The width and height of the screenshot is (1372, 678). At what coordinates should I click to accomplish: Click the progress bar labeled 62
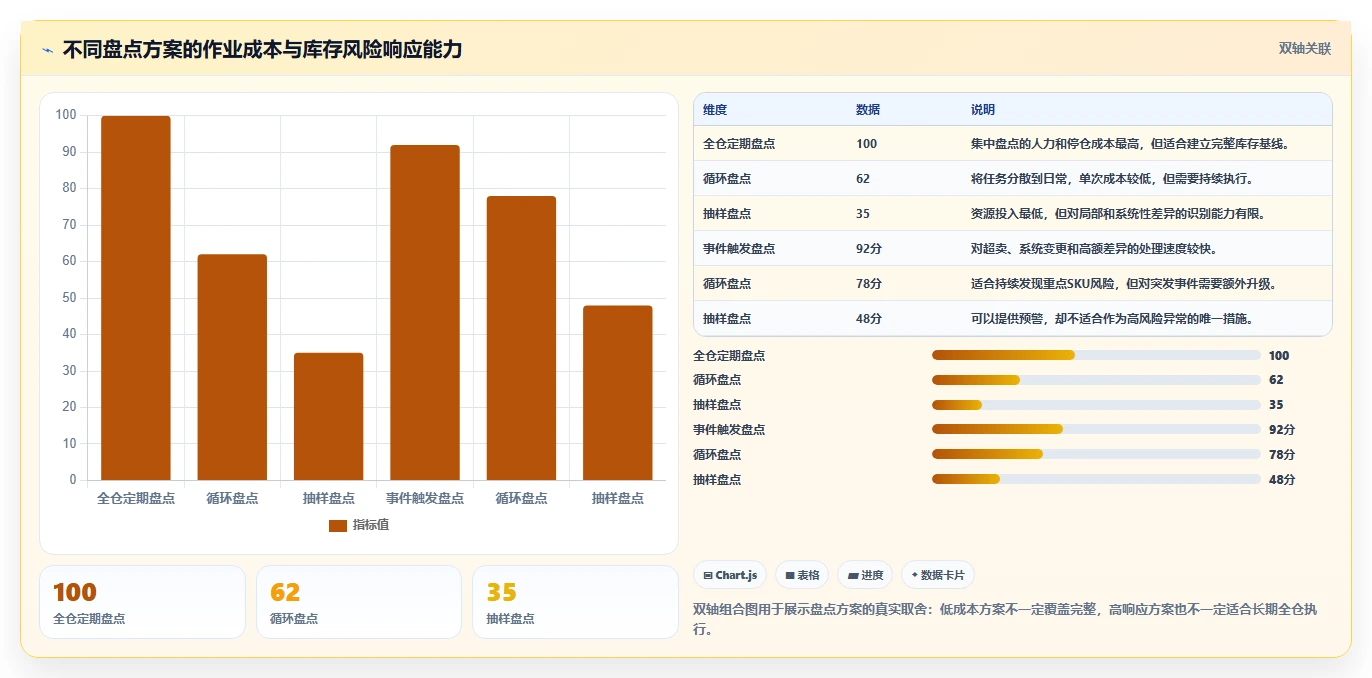click(1096, 380)
